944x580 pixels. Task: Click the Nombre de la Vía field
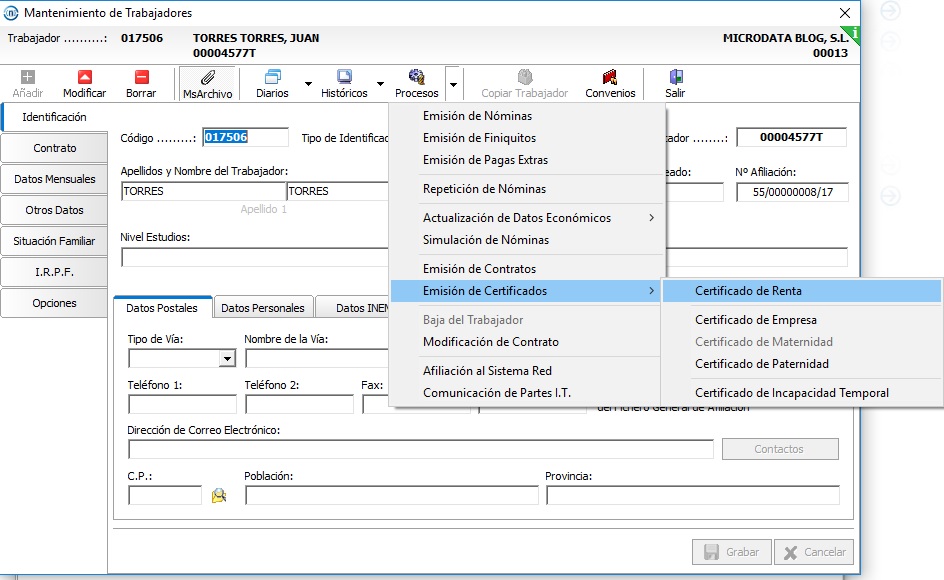317,359
